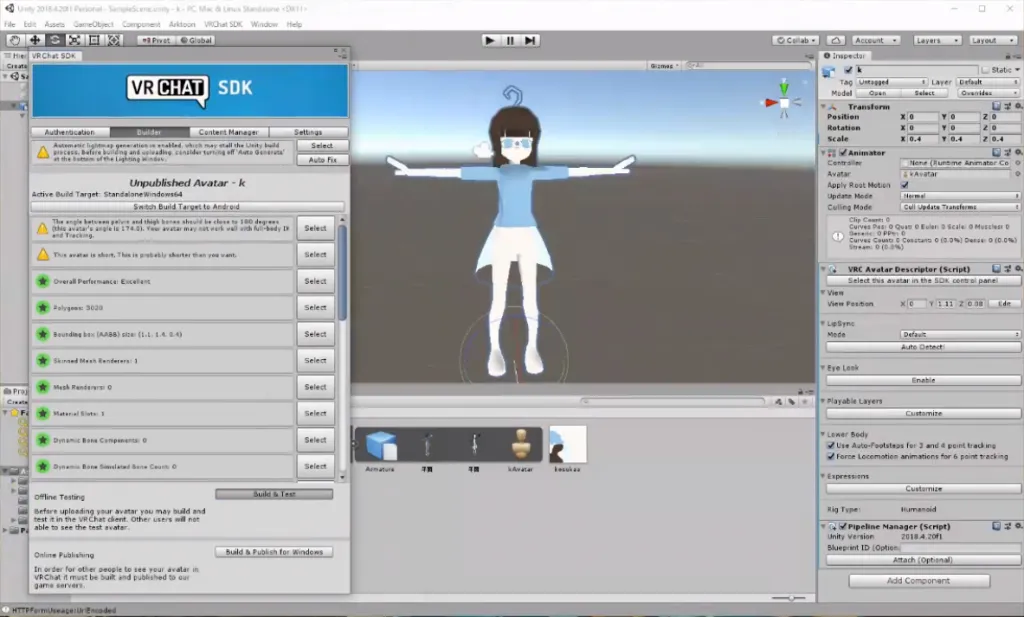Select the Hand tool in the toolbar
Image resolution: width=1024 pixels, height=617 pixels.
click(x=15, y=40)
